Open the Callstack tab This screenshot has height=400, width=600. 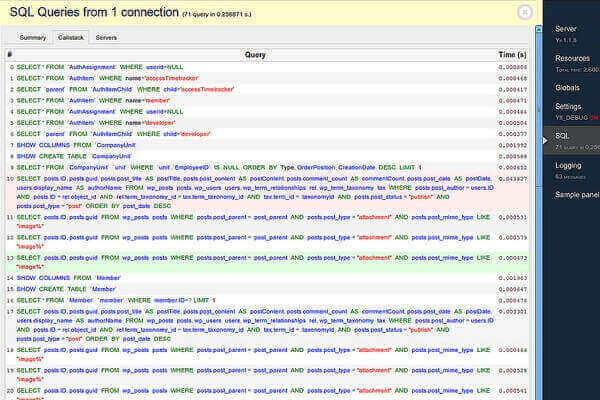[x=70, y=37]
